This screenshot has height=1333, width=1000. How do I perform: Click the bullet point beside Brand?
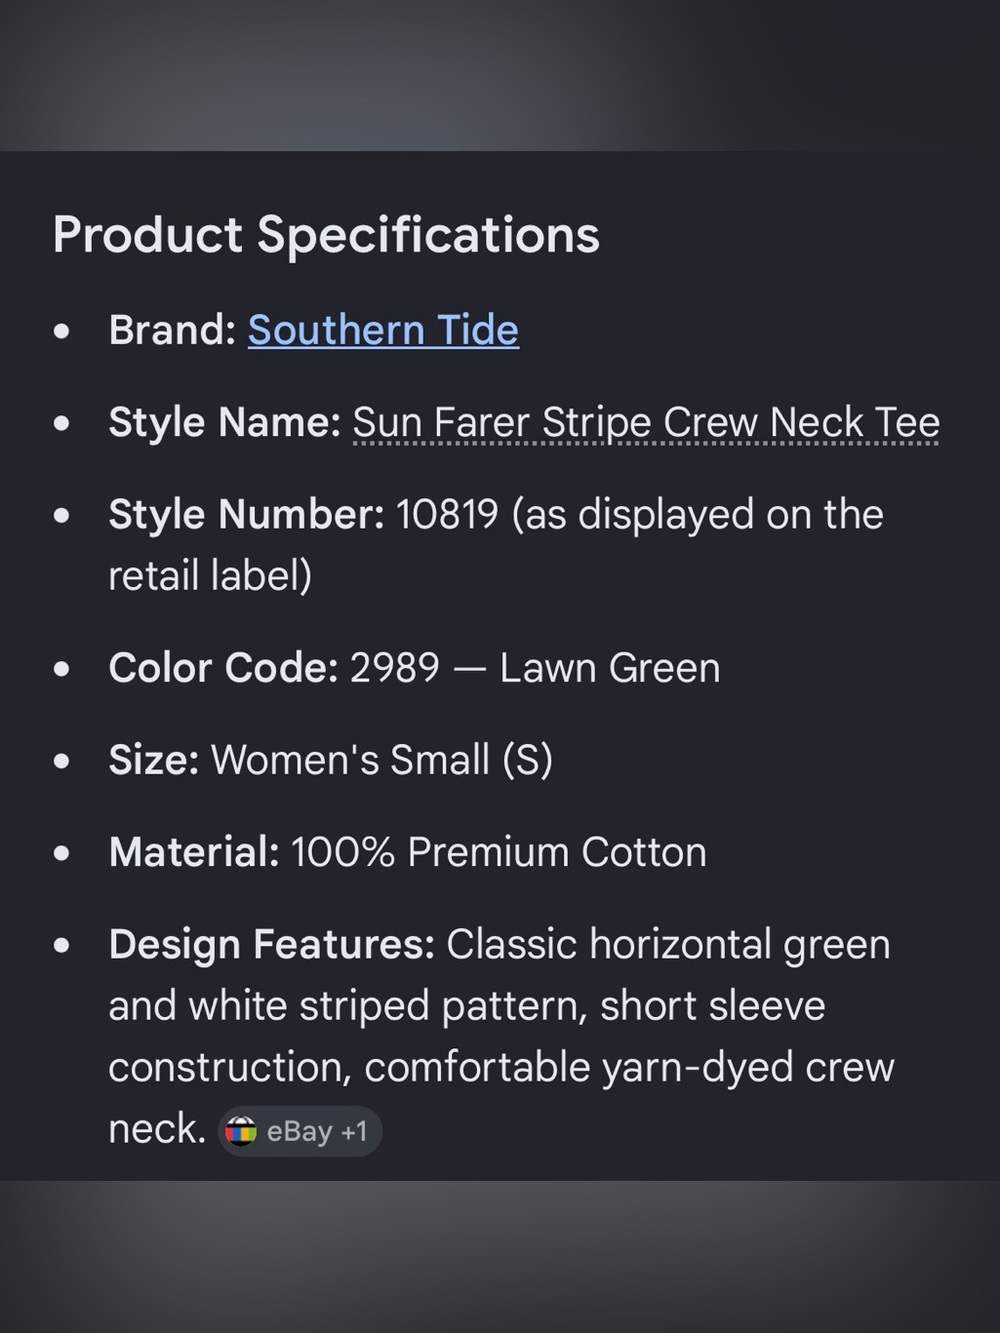pyautogui.click(x=62, y=331)
